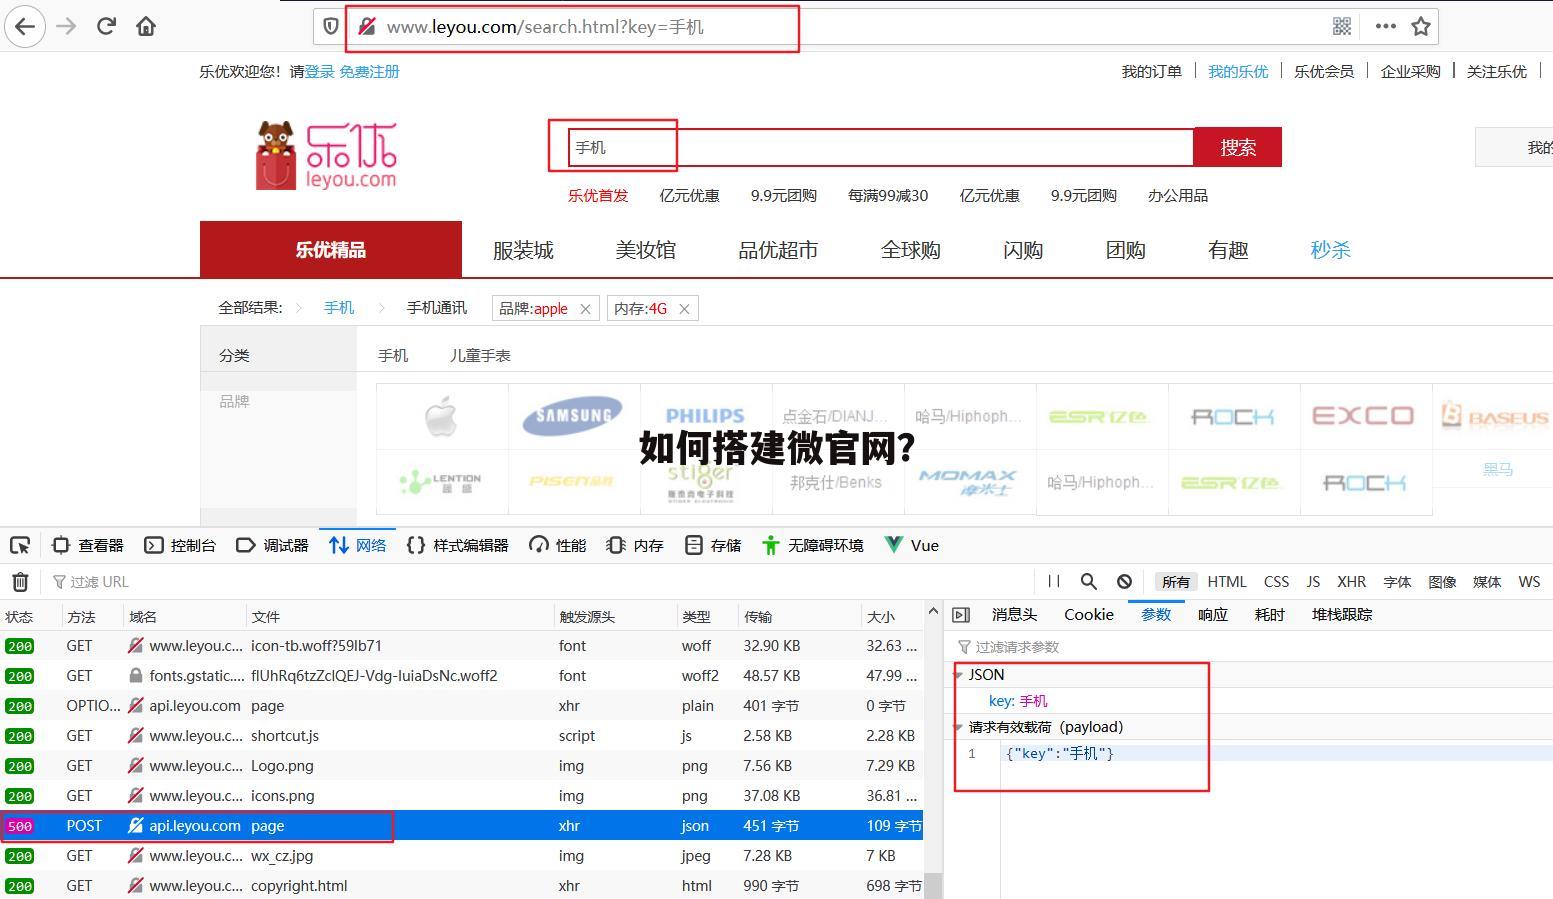Switch to the Cookie tab in request details

[1088, 614]
